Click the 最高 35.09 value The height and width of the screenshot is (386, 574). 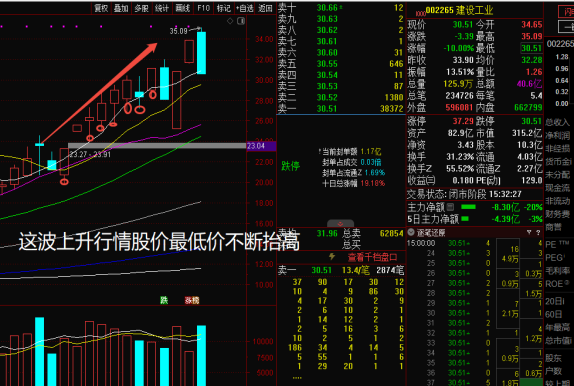coord(532,36)
